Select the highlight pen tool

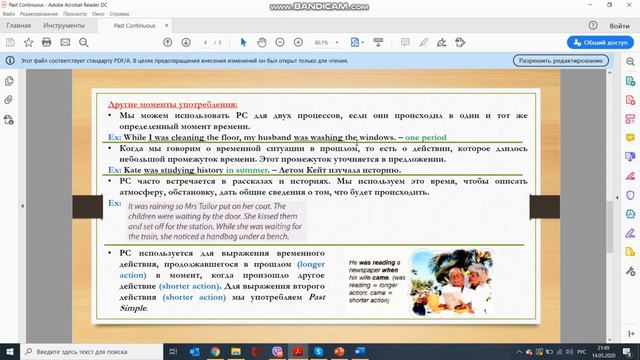(x=424, y=42)
